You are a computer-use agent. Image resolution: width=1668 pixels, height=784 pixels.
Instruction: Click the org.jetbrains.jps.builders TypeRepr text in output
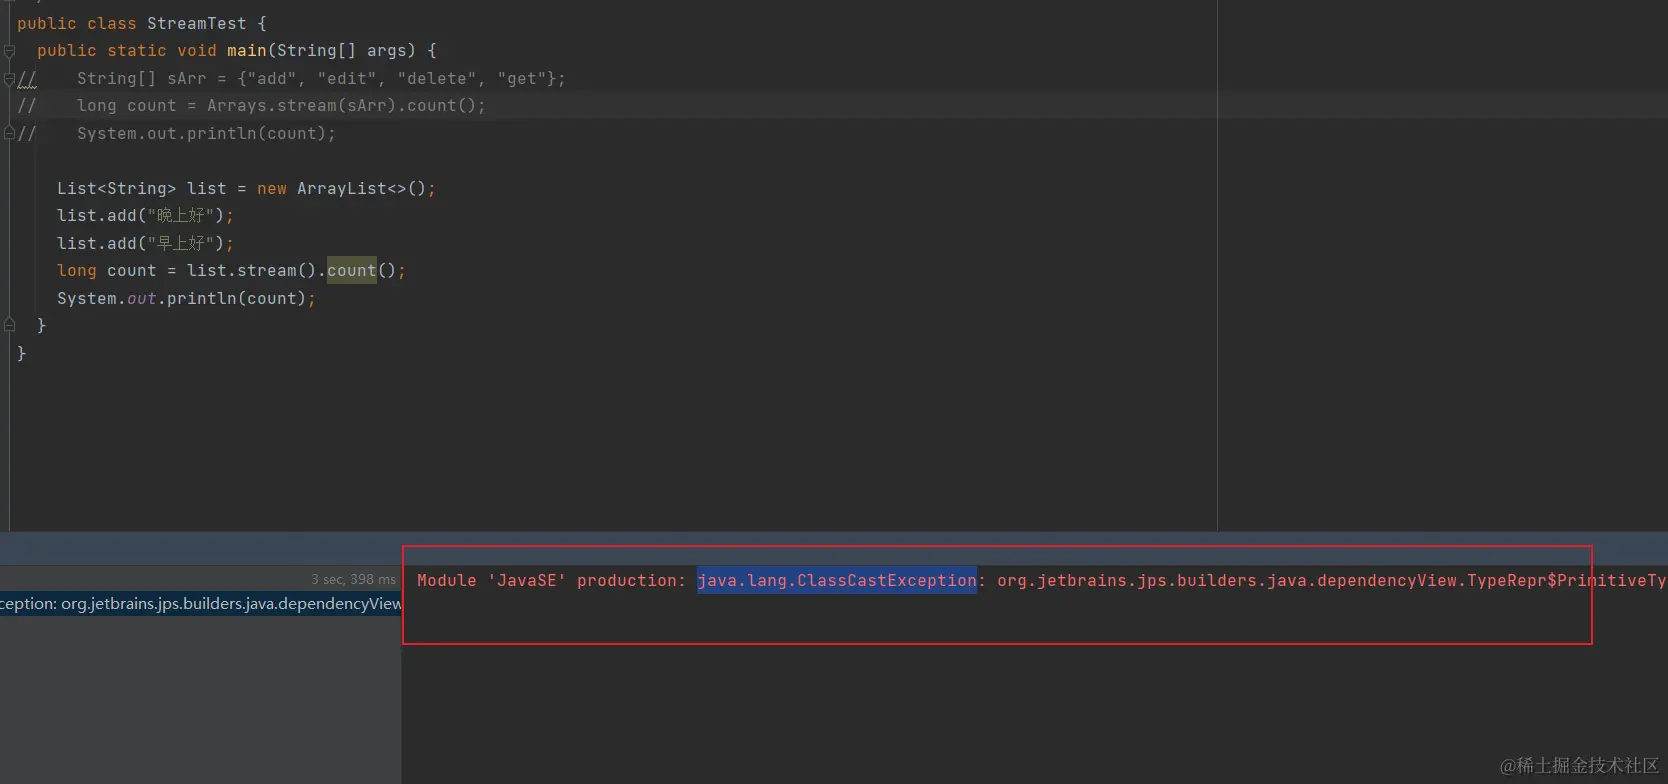click(1331, 580)
